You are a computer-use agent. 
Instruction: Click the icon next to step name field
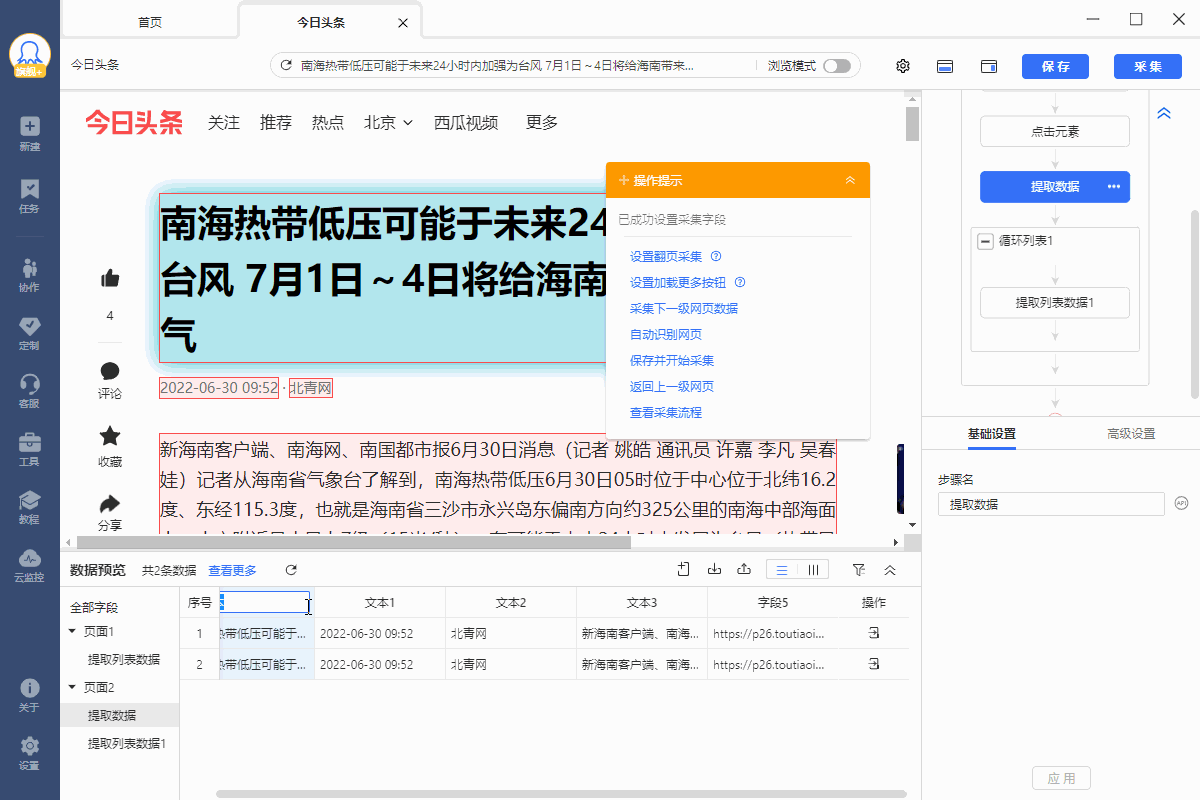[x=1182, y=503]
